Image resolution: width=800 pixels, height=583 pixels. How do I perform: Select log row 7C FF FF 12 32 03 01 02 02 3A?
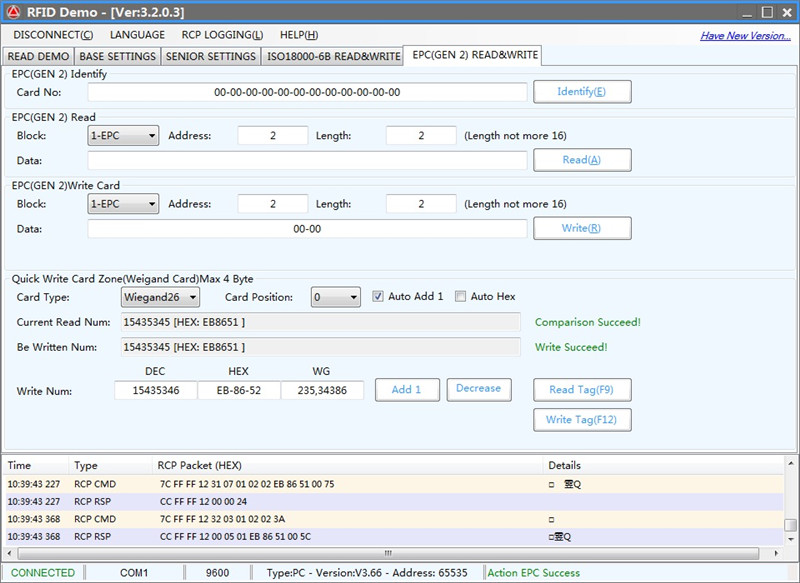(x=394, y=519)
